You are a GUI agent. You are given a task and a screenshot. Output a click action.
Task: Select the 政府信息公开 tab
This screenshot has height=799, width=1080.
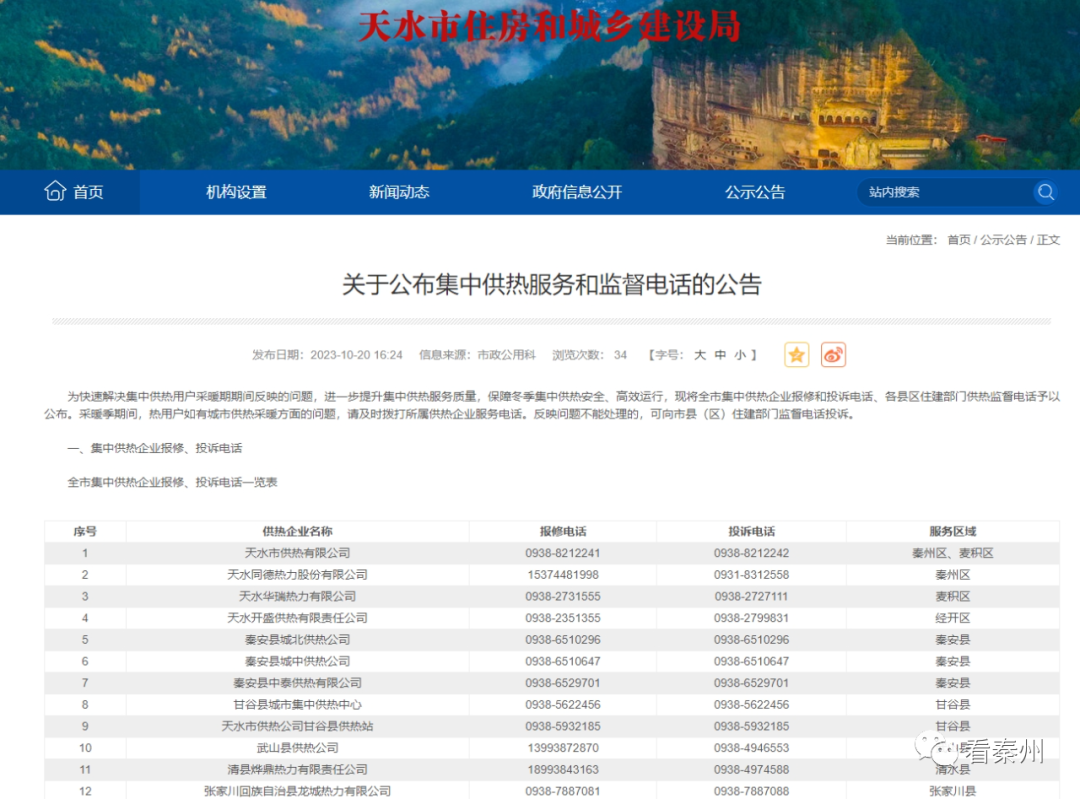576,192
